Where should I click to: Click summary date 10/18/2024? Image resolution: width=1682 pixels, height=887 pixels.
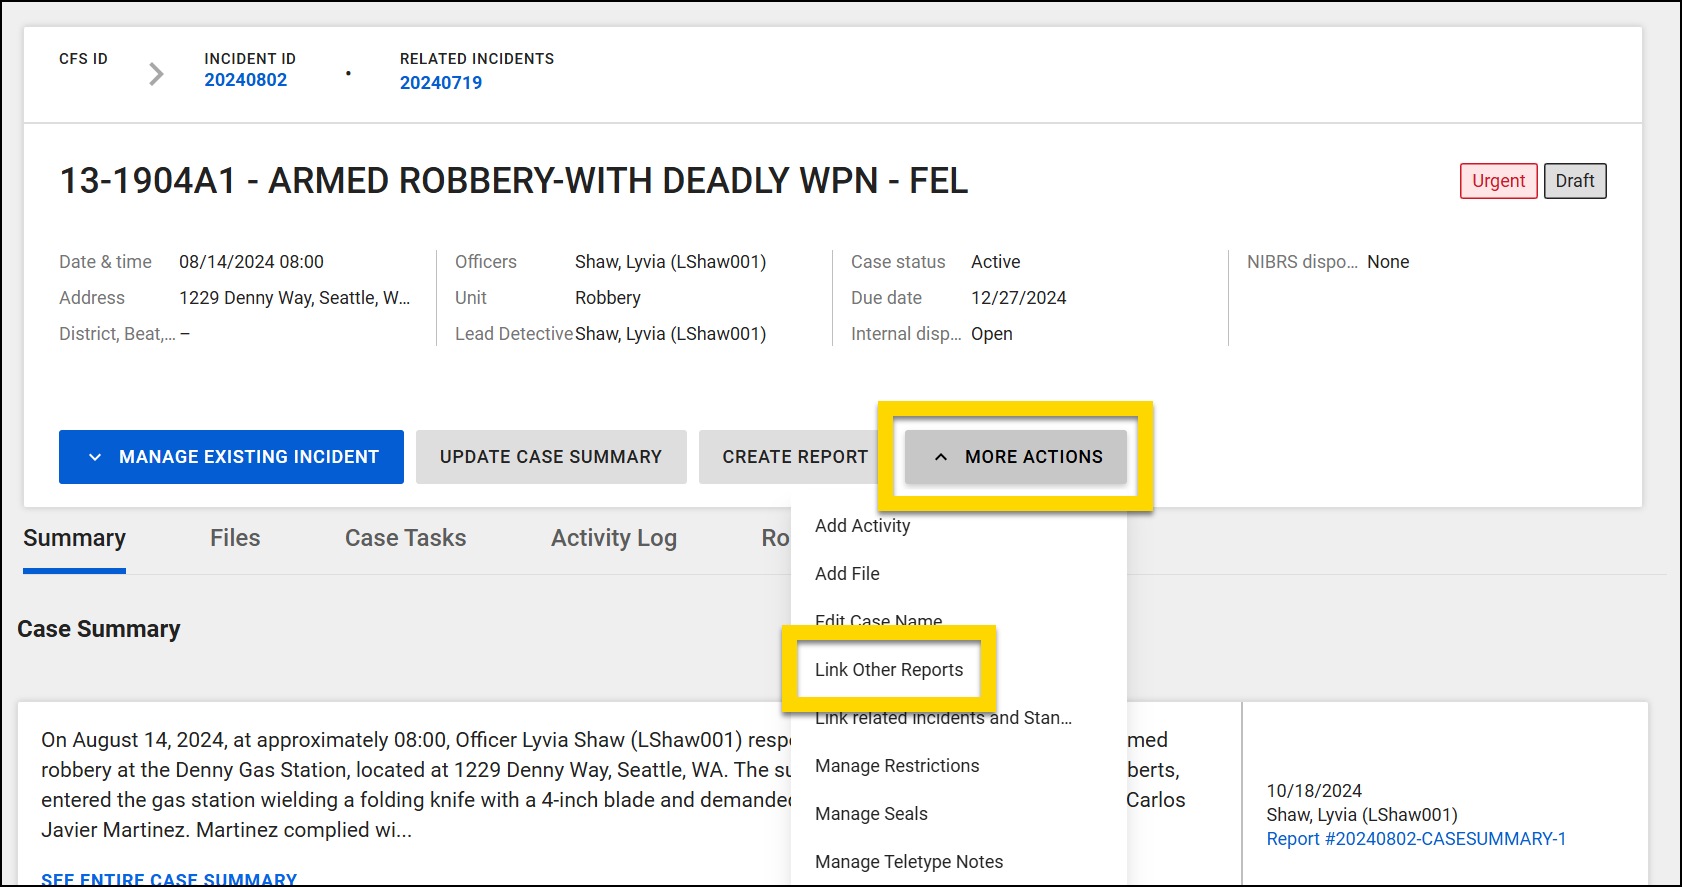(x=1314, y=791)
